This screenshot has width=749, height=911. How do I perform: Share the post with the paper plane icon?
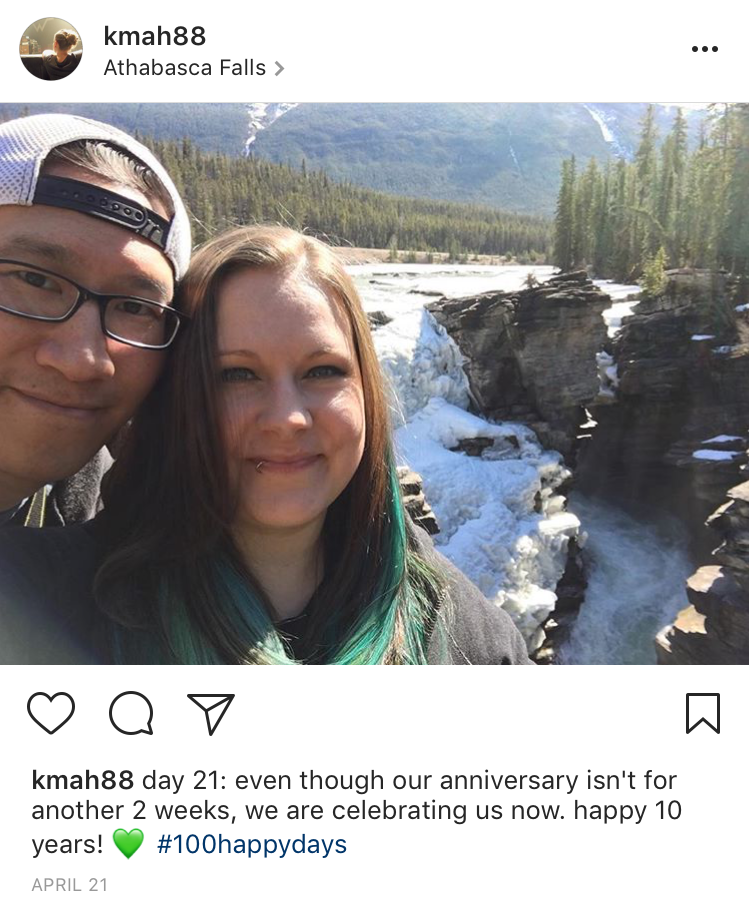(211, 713)
